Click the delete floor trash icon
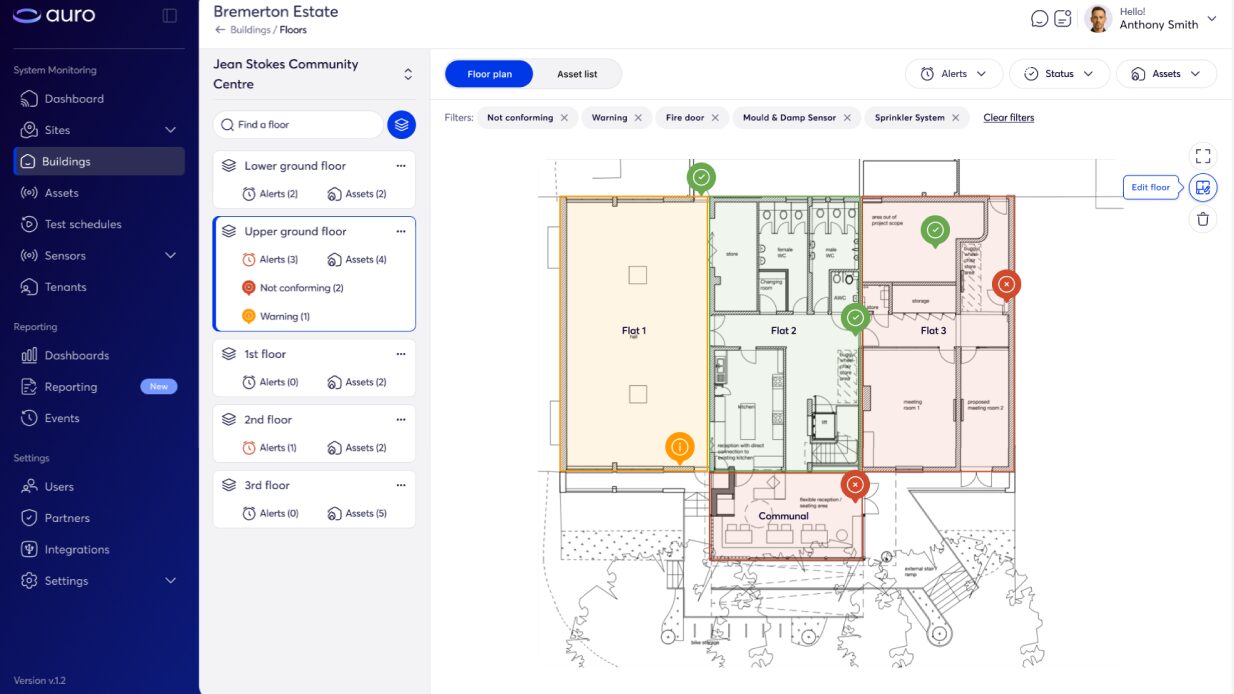Screen dimensions: 1234x694 [1203, 218]
